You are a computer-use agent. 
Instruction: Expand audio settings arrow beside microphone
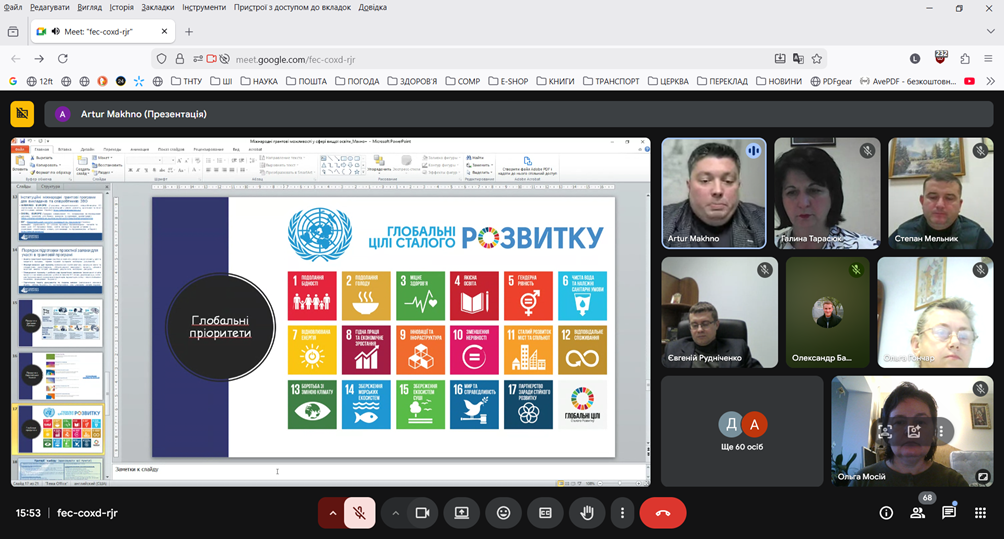pyautogui.click(x=332, y=513)
